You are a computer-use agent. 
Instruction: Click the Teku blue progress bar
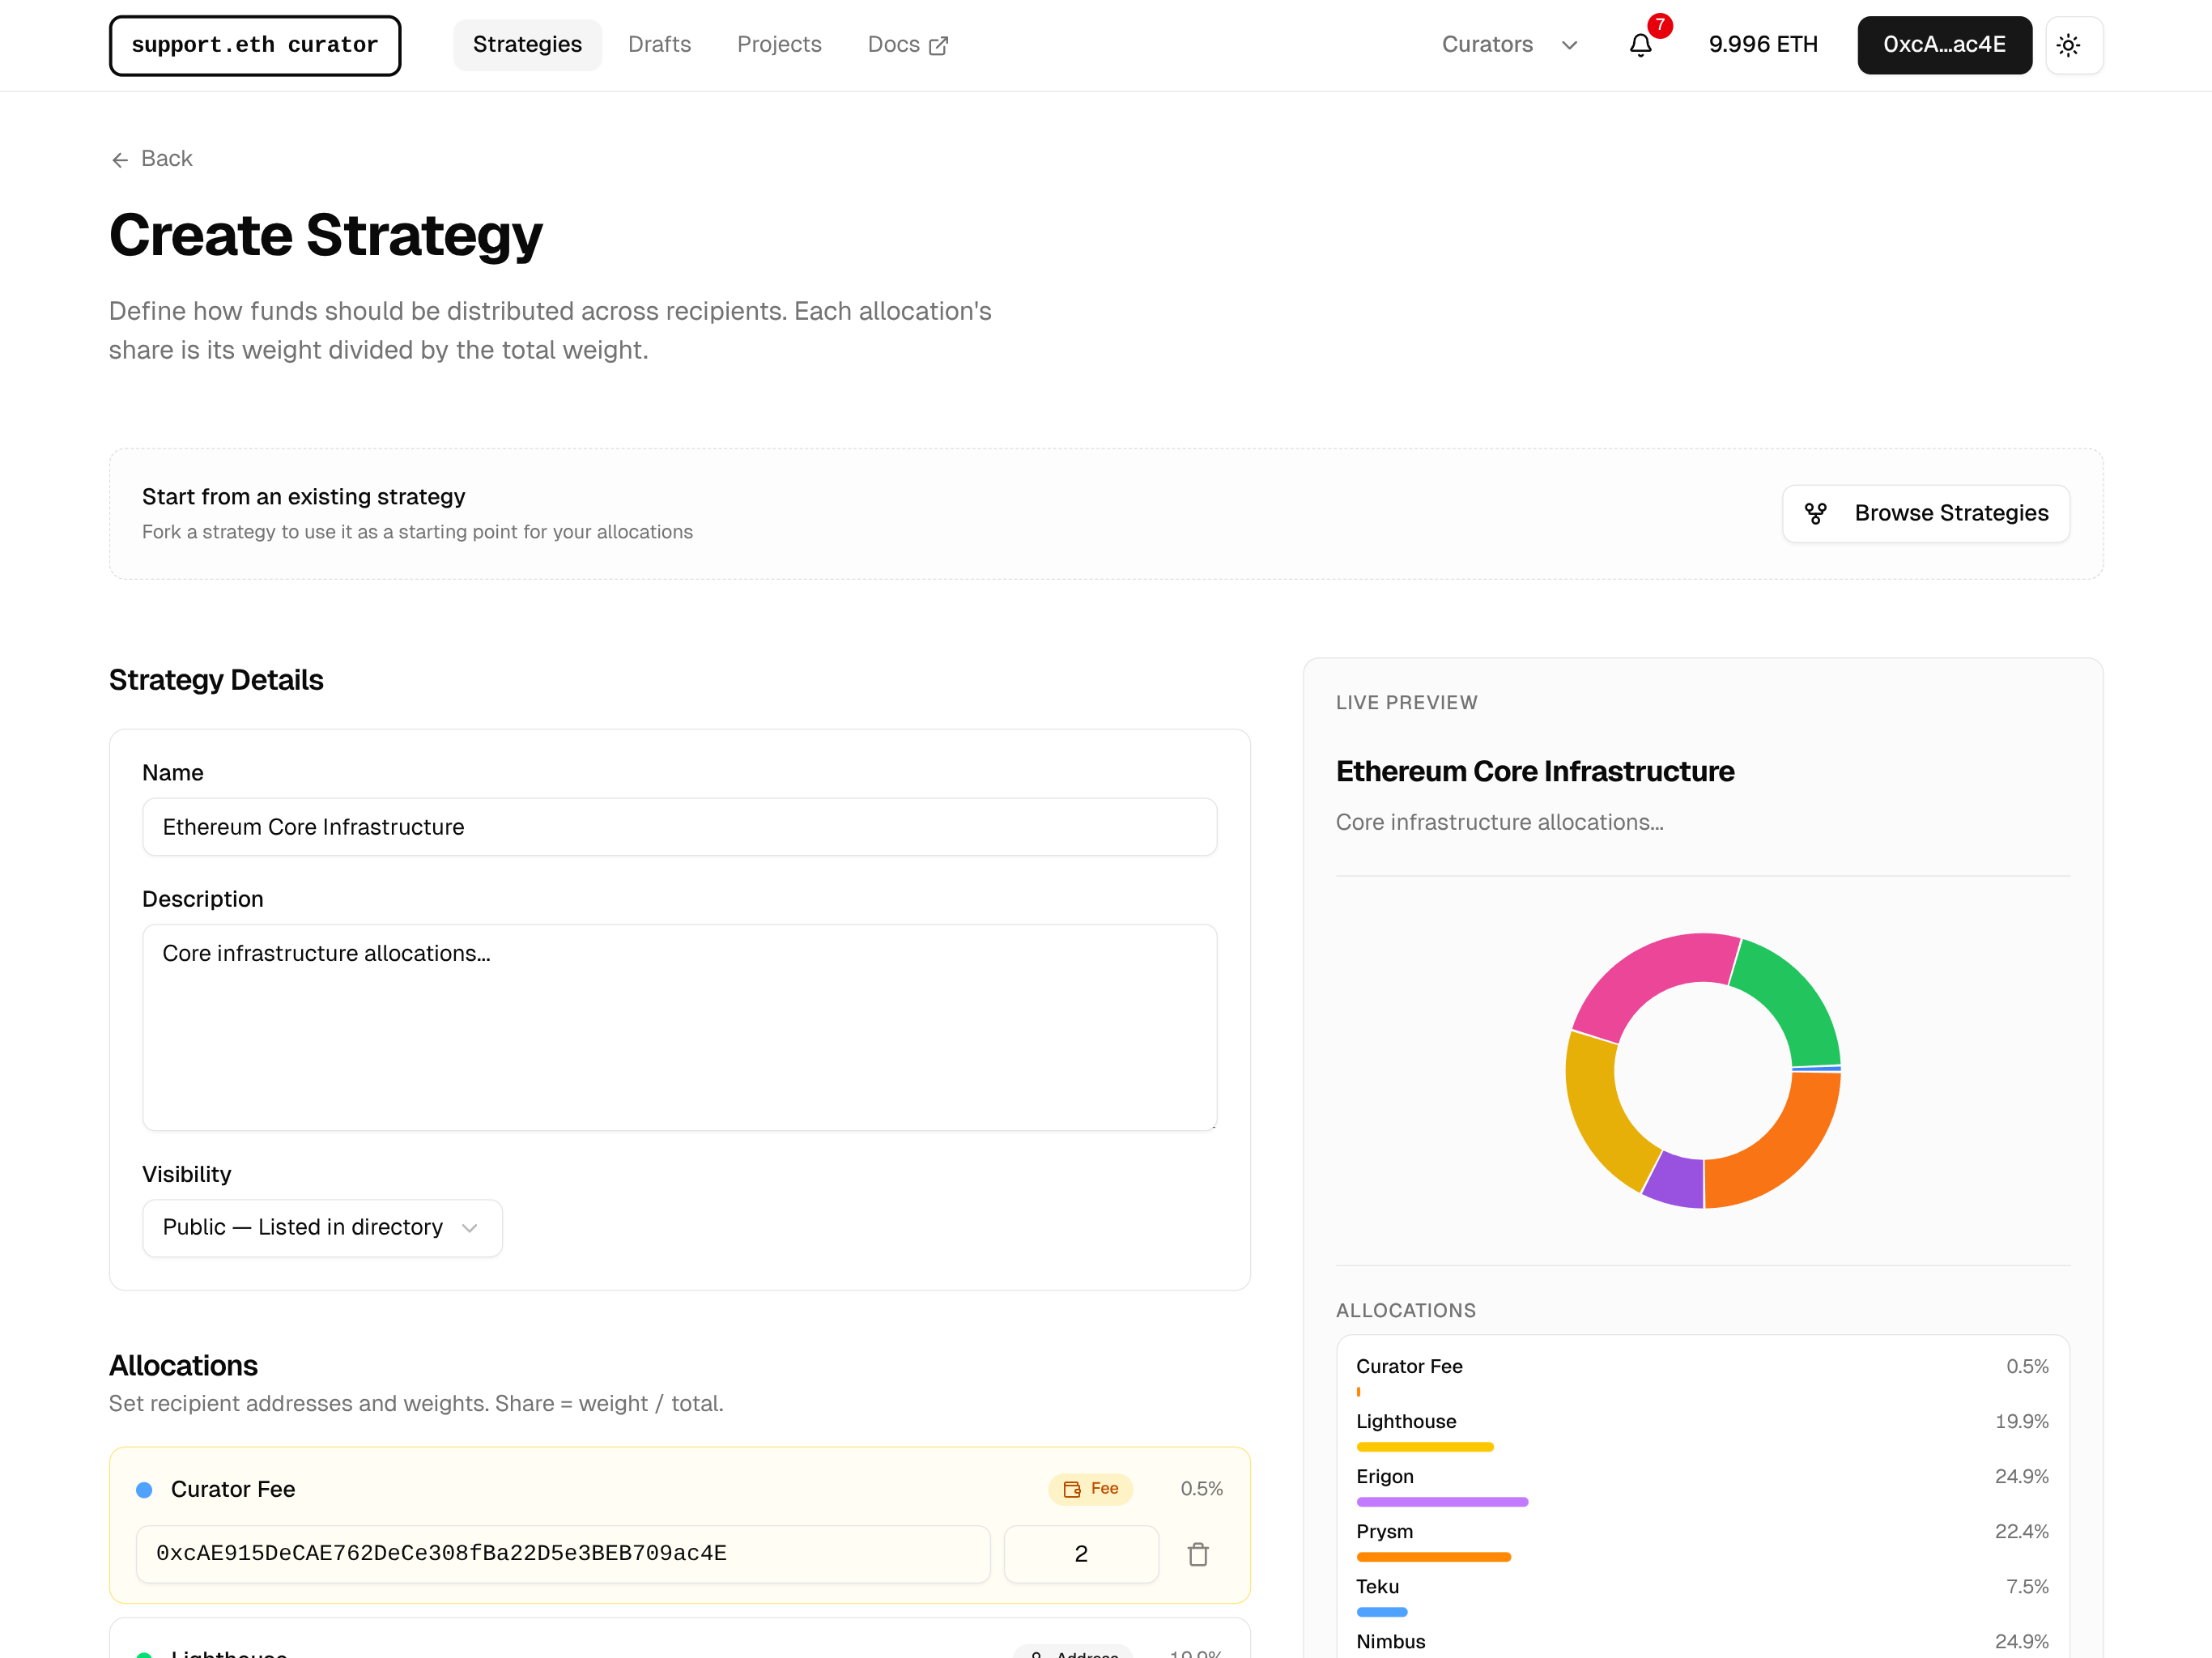pyautogui.click(x=1382, y=1612)
